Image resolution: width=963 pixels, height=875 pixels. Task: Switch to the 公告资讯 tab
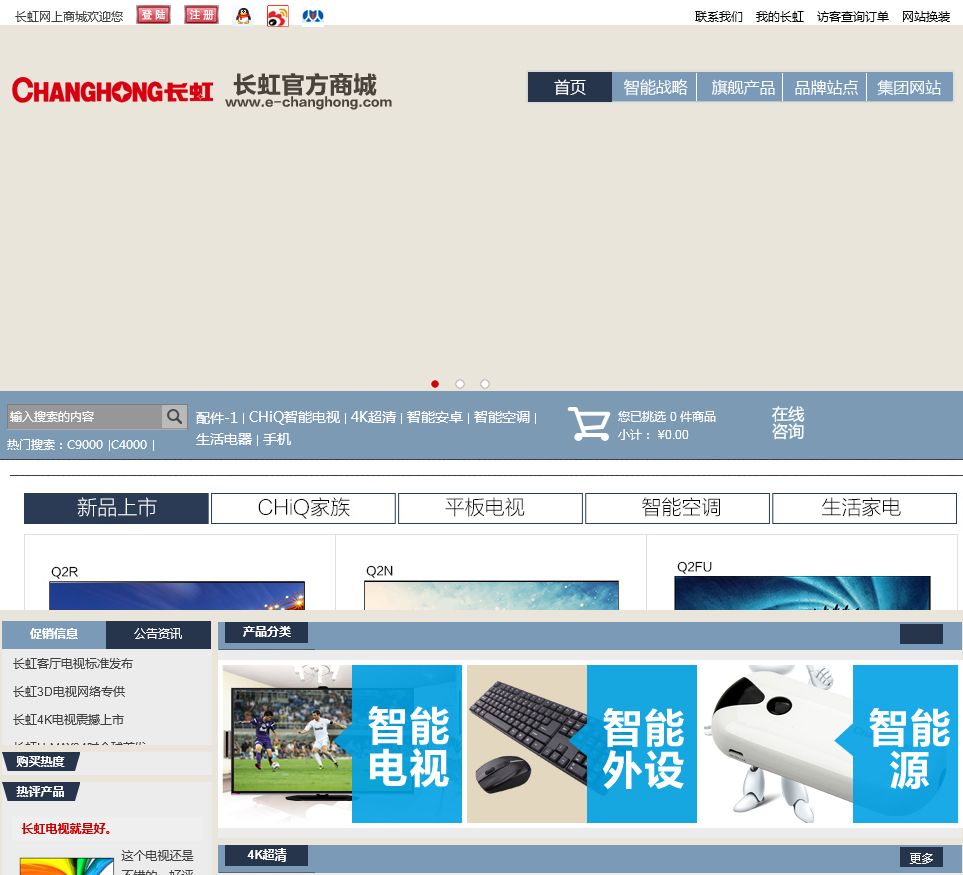[x=158, y=634]
